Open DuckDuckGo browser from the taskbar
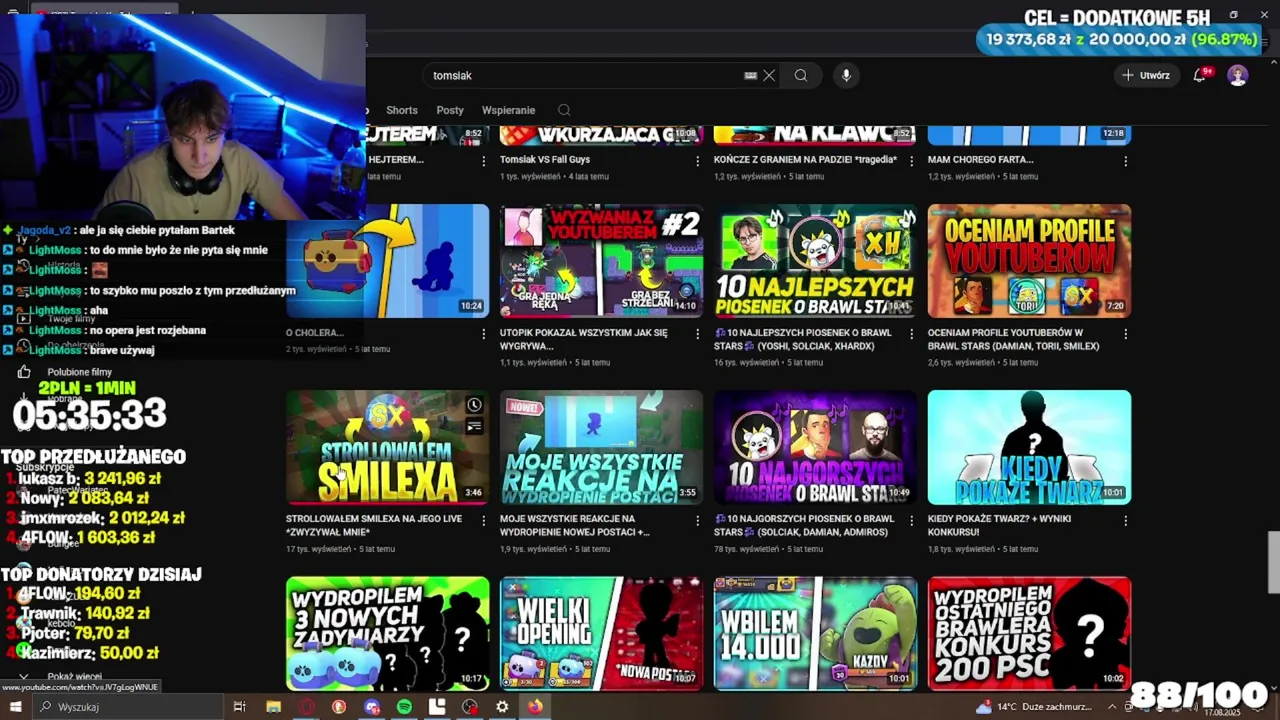Screen dimensions: 1280x720 pyautogui.click(x=339, y=707)
